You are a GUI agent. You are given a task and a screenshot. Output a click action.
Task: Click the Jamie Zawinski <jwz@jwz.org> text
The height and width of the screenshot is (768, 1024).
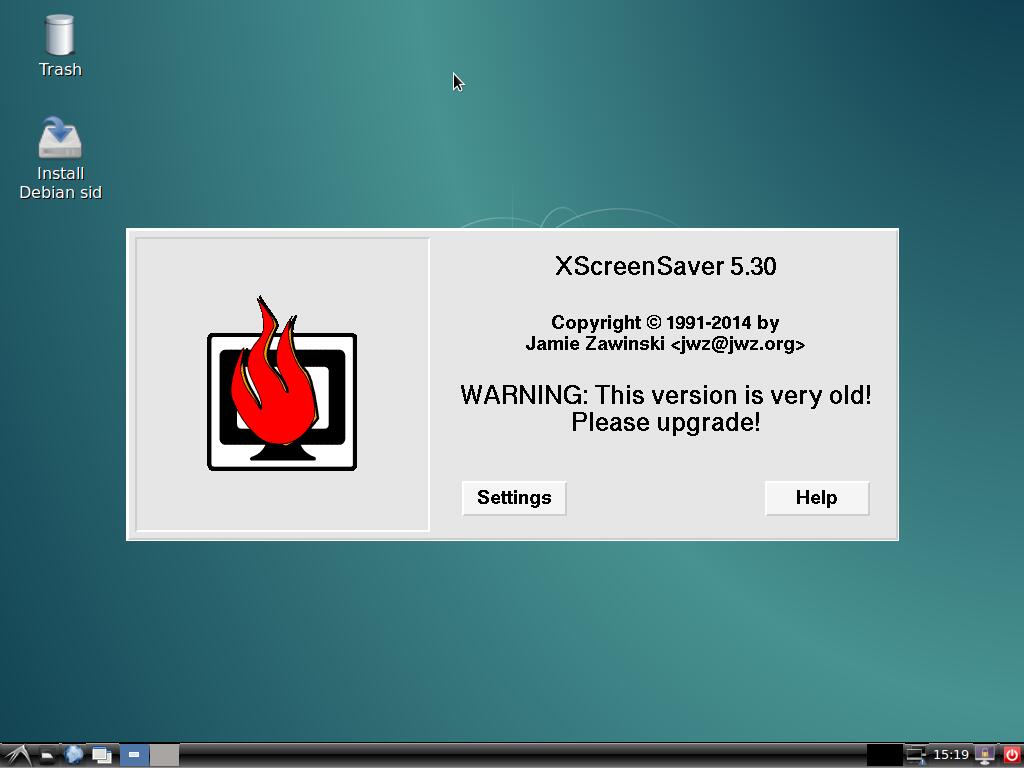point(665,344)
